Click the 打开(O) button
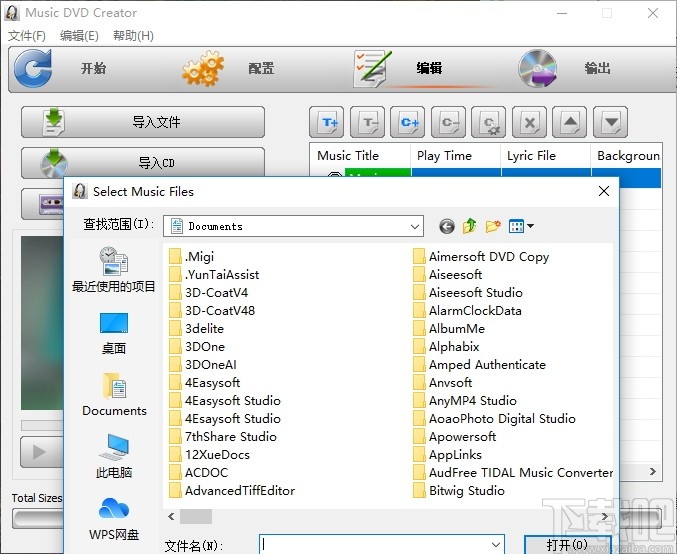The width and height of the screenshot is (677, 554). coord(567,545)
